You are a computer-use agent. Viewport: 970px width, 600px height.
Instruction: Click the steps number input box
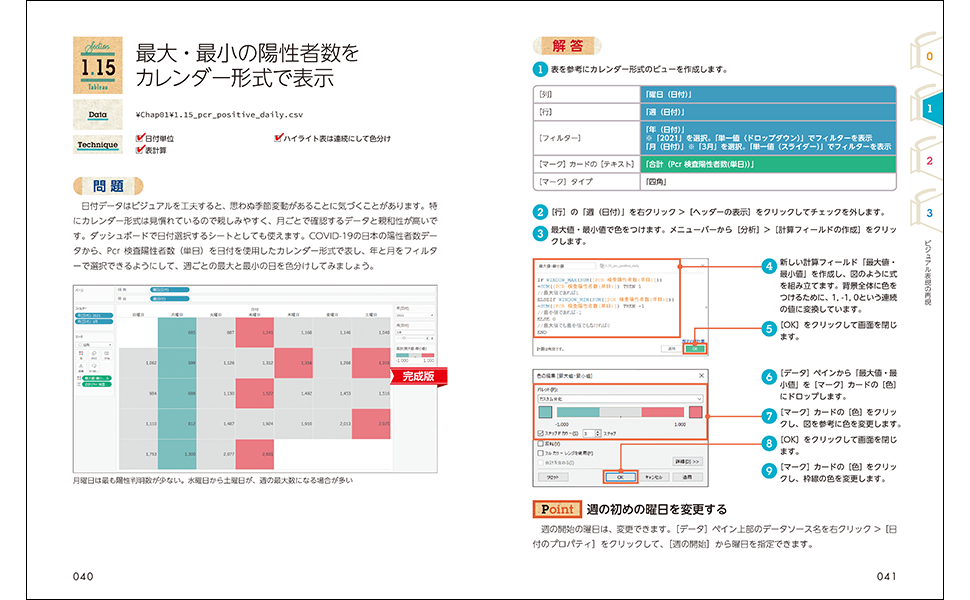[588, 433]
